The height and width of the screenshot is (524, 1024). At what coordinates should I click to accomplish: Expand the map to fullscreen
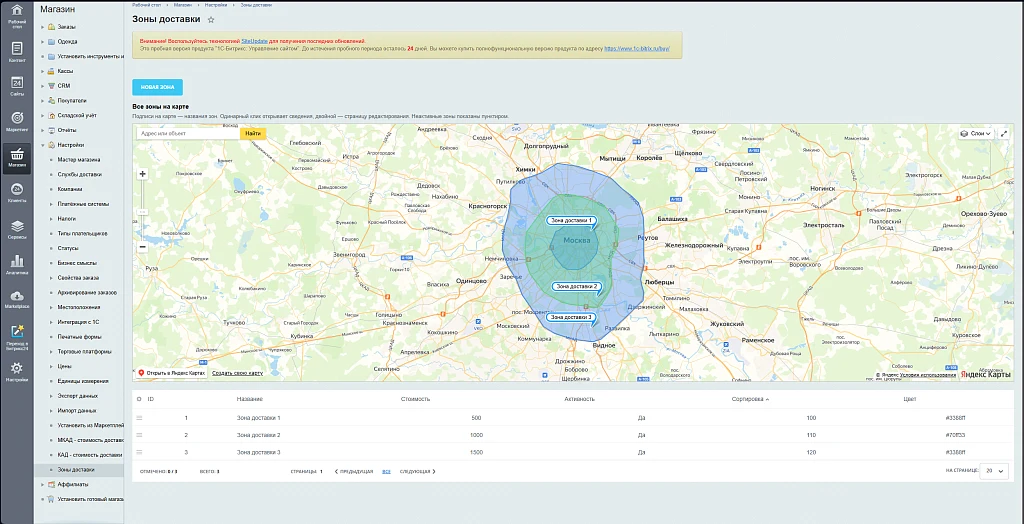coord(1004,133)
